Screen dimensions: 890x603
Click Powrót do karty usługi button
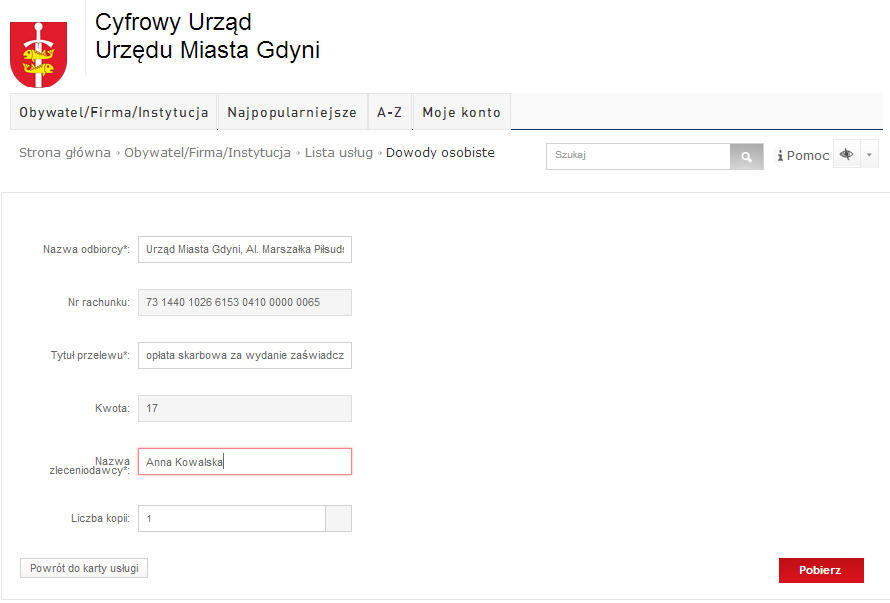coord(84,568)
